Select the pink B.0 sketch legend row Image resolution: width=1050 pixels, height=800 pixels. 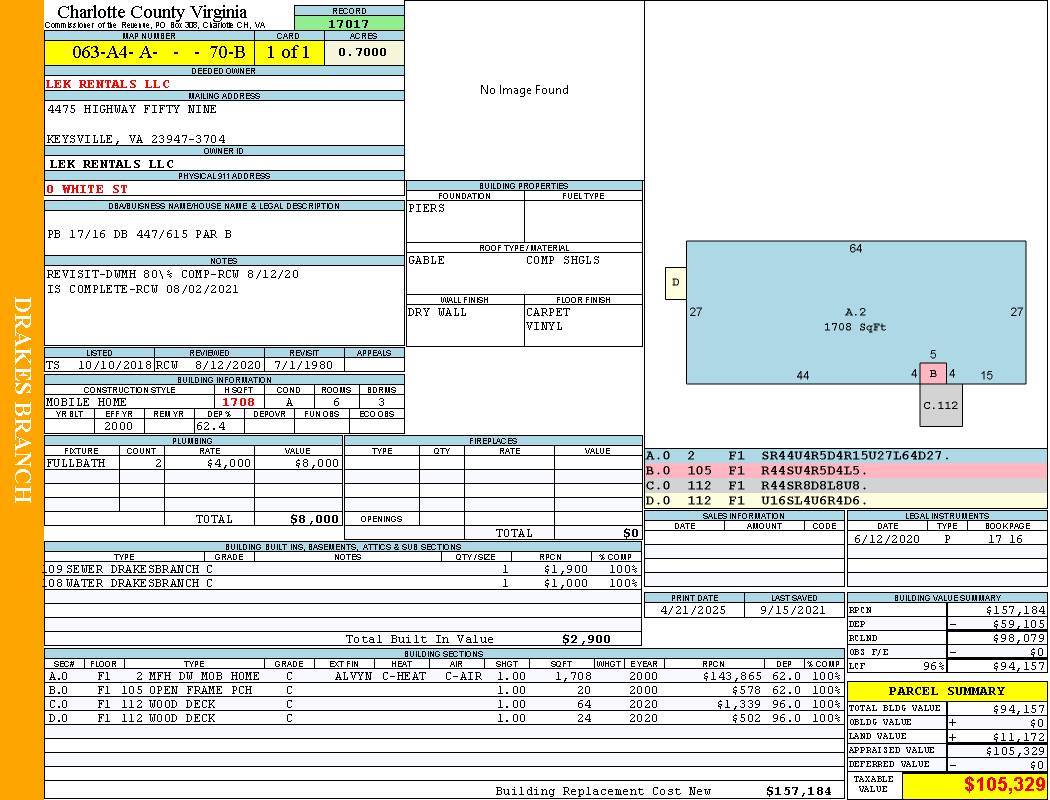point(845,470)
